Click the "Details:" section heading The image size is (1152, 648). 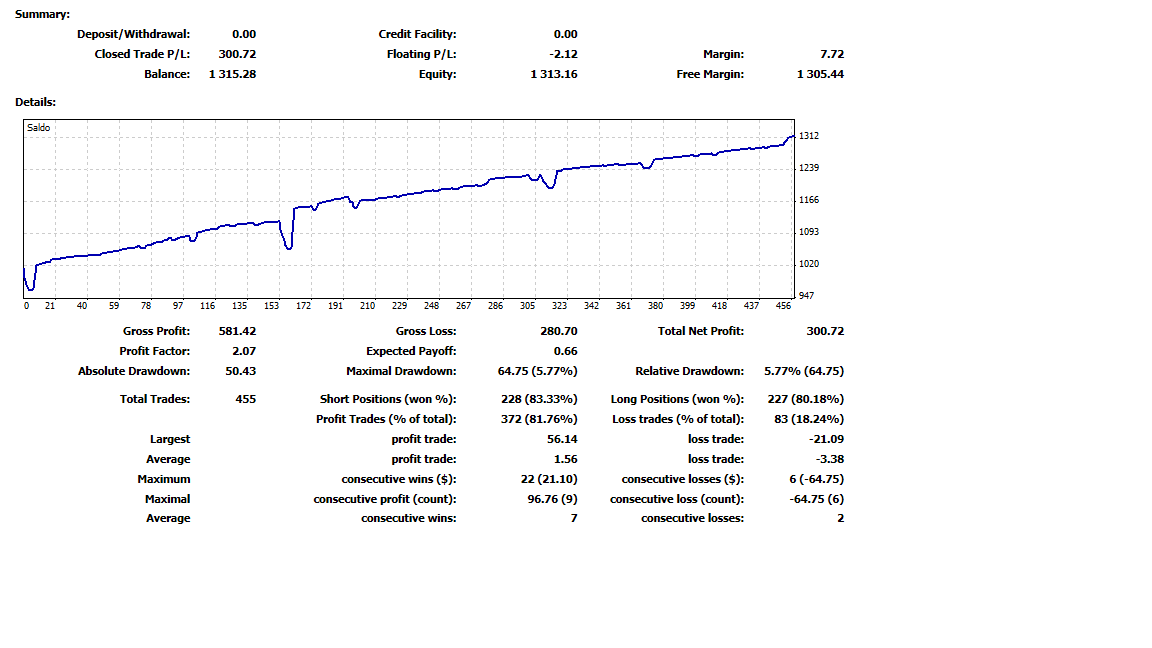point(36,102)
